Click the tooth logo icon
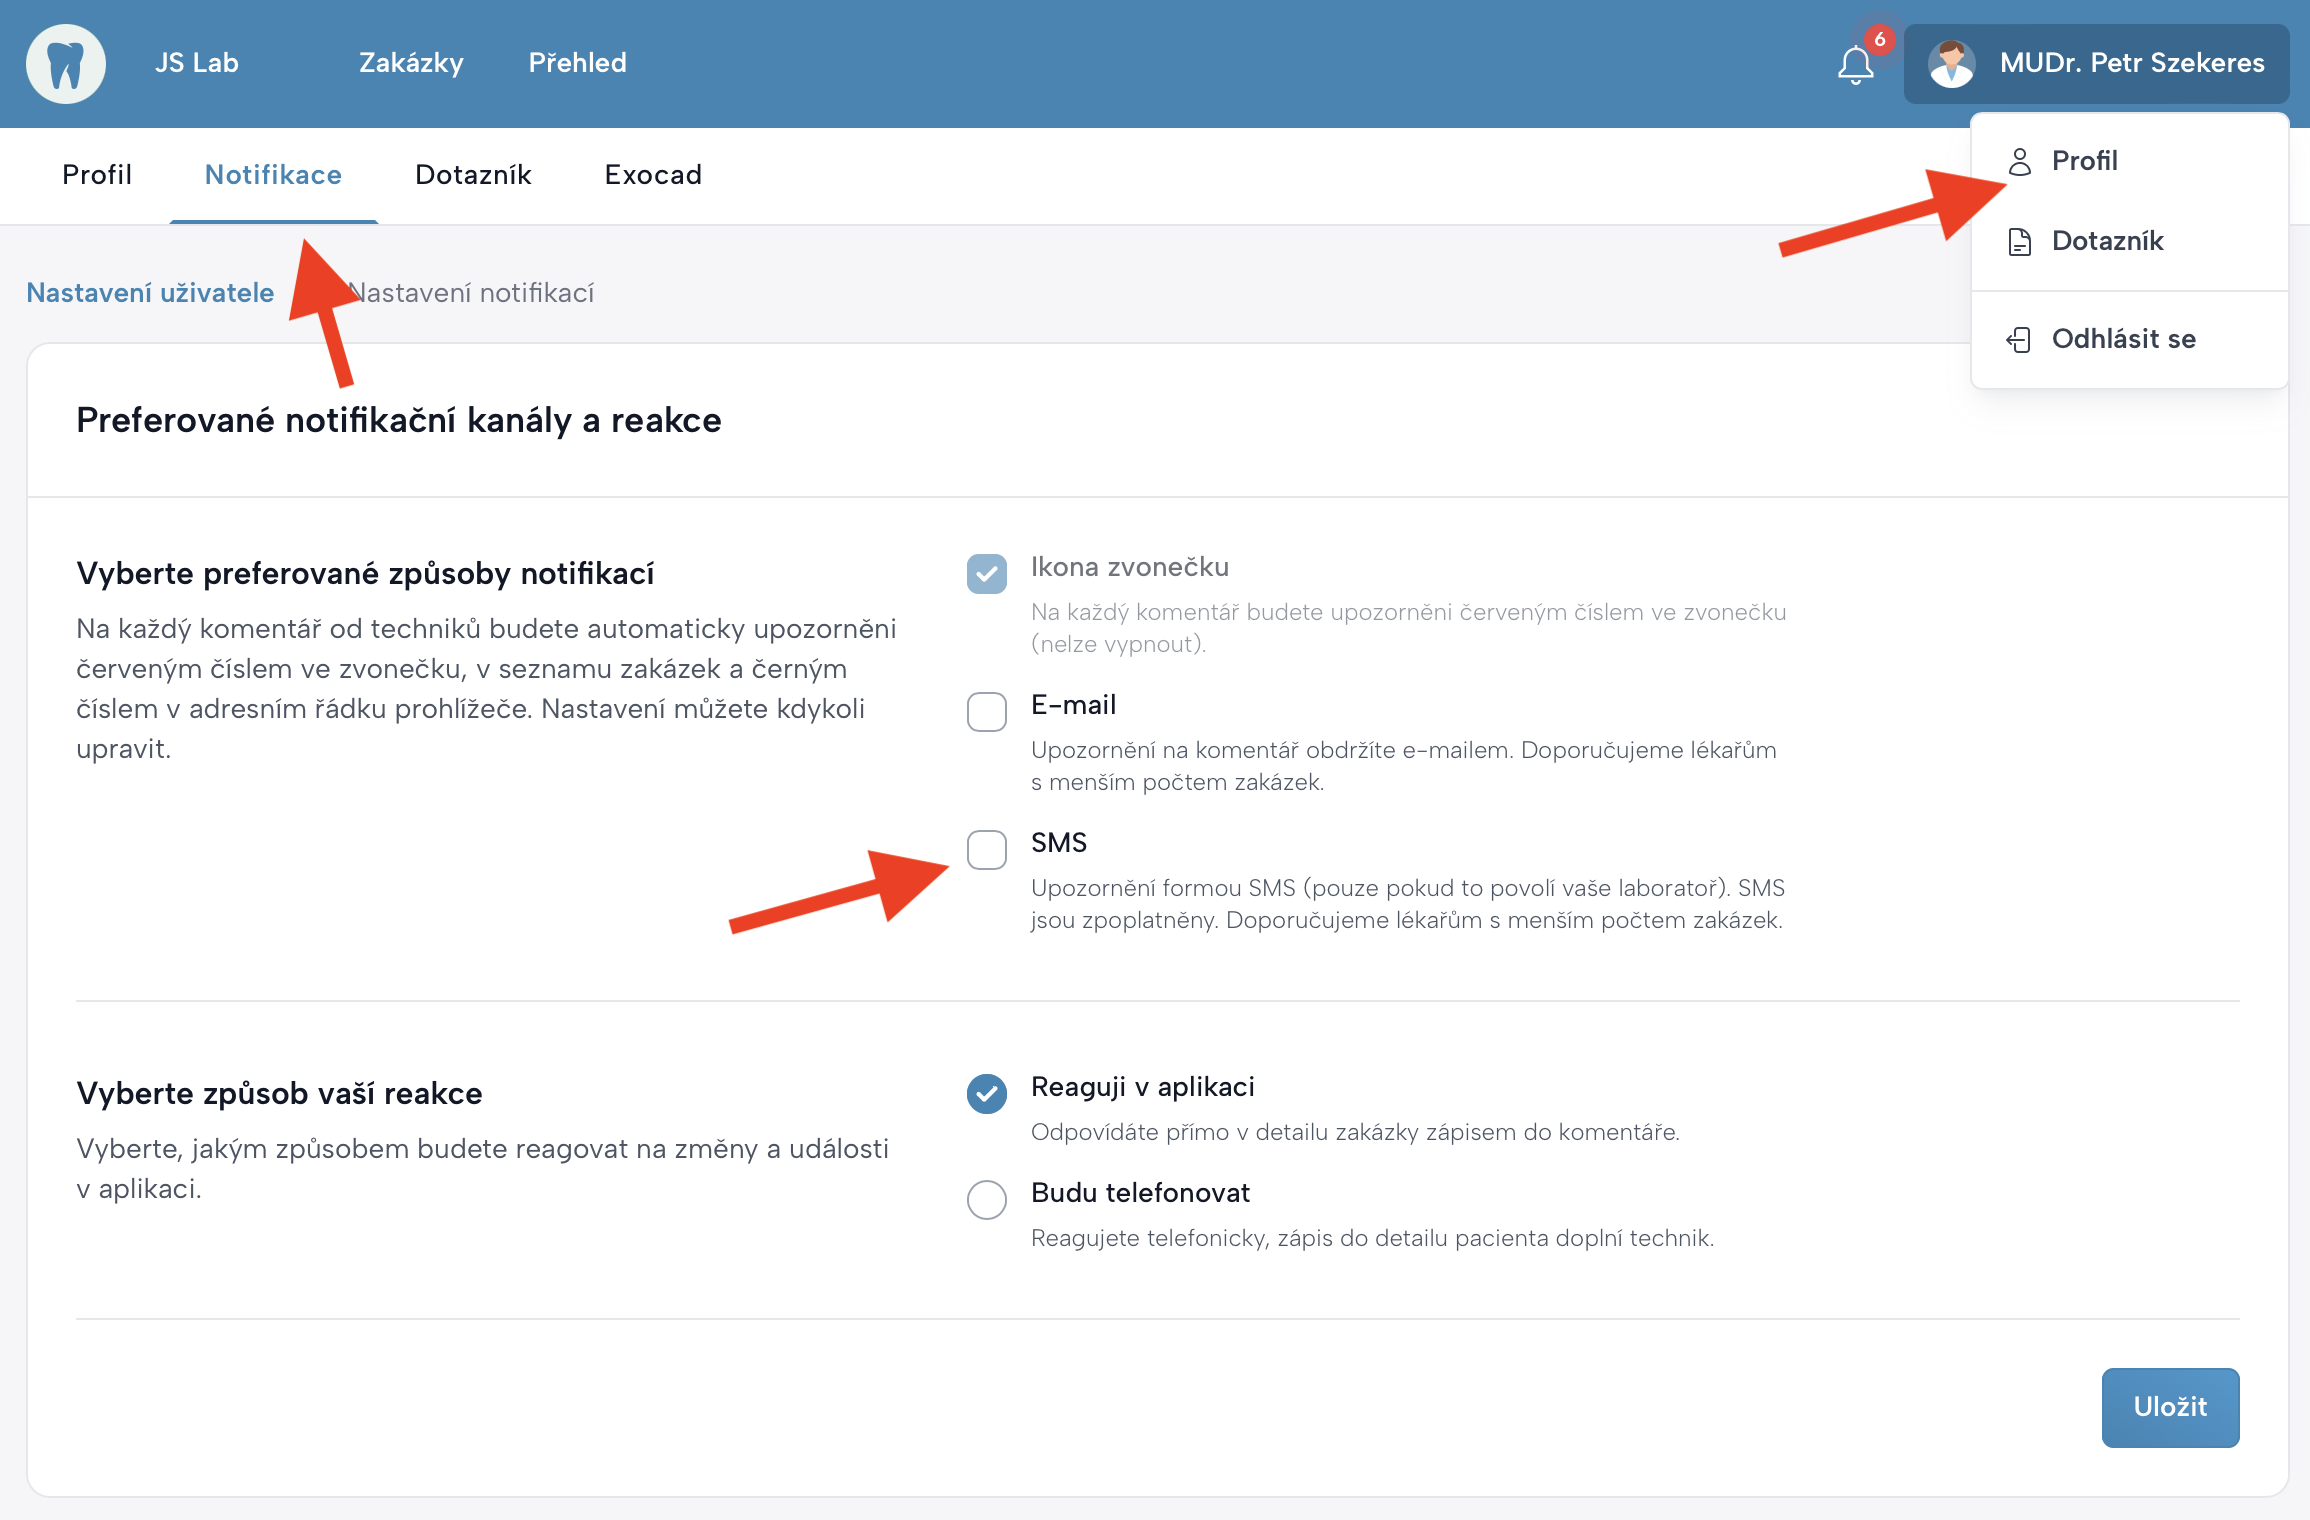The width and height of the screenshot is (2310, 1520). 66,64
